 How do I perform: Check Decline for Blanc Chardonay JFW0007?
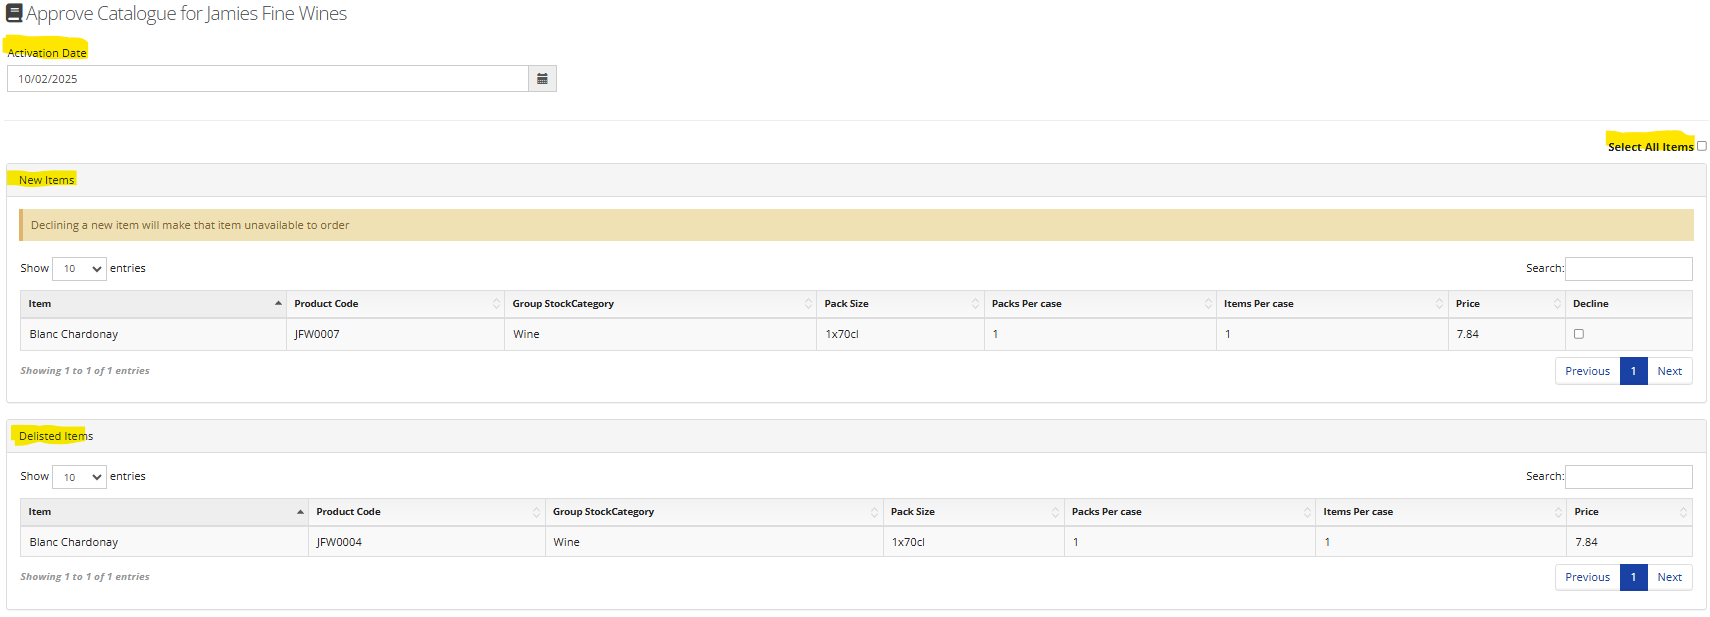click(x=1579, y=334)
